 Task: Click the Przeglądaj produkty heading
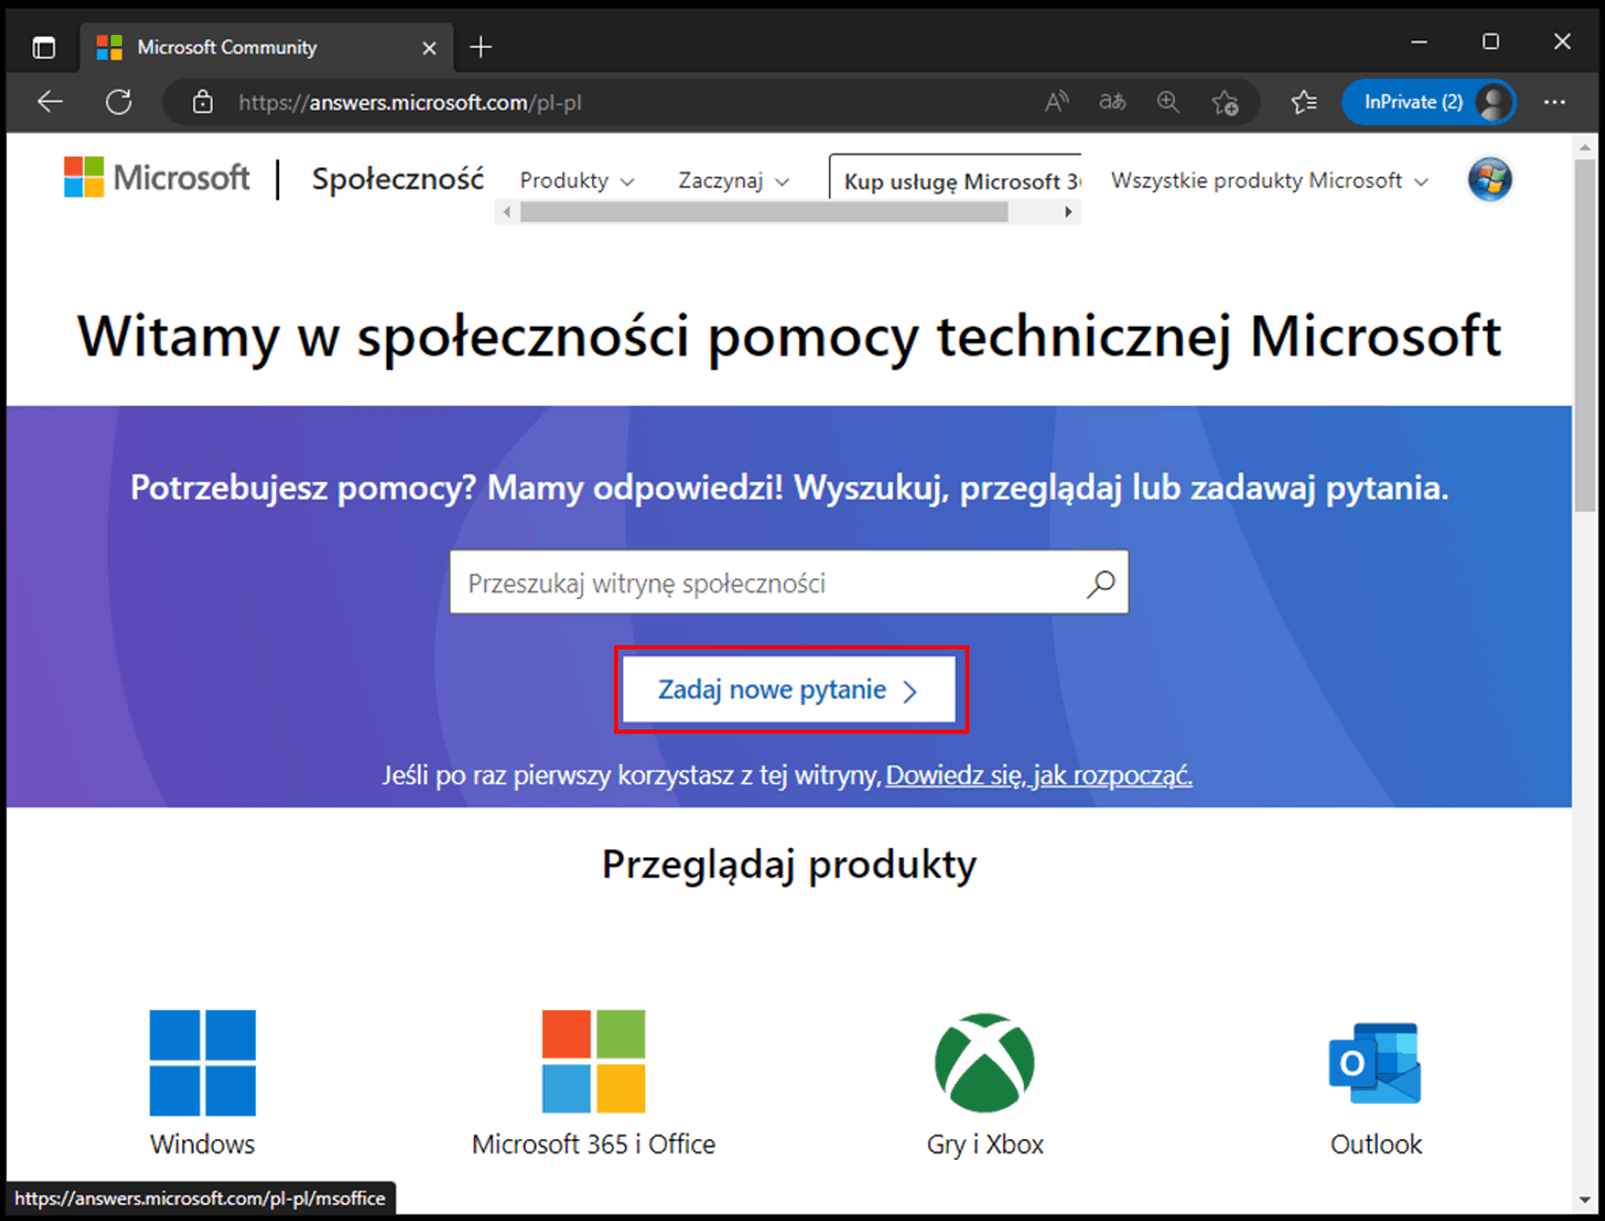[789, 865]
